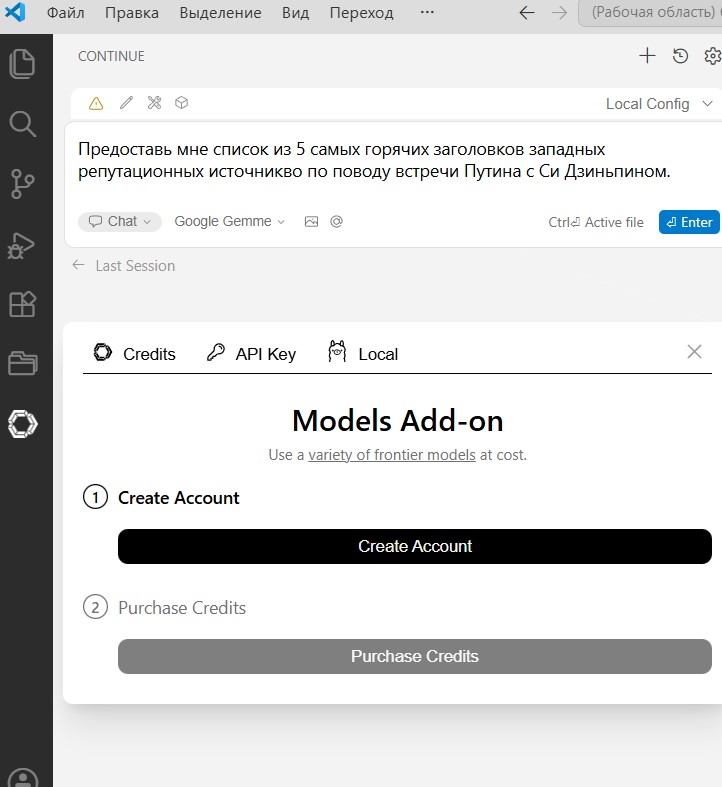Click the pencil rules icon
Viewport: 722px width, 787px height.
point(127,103)
